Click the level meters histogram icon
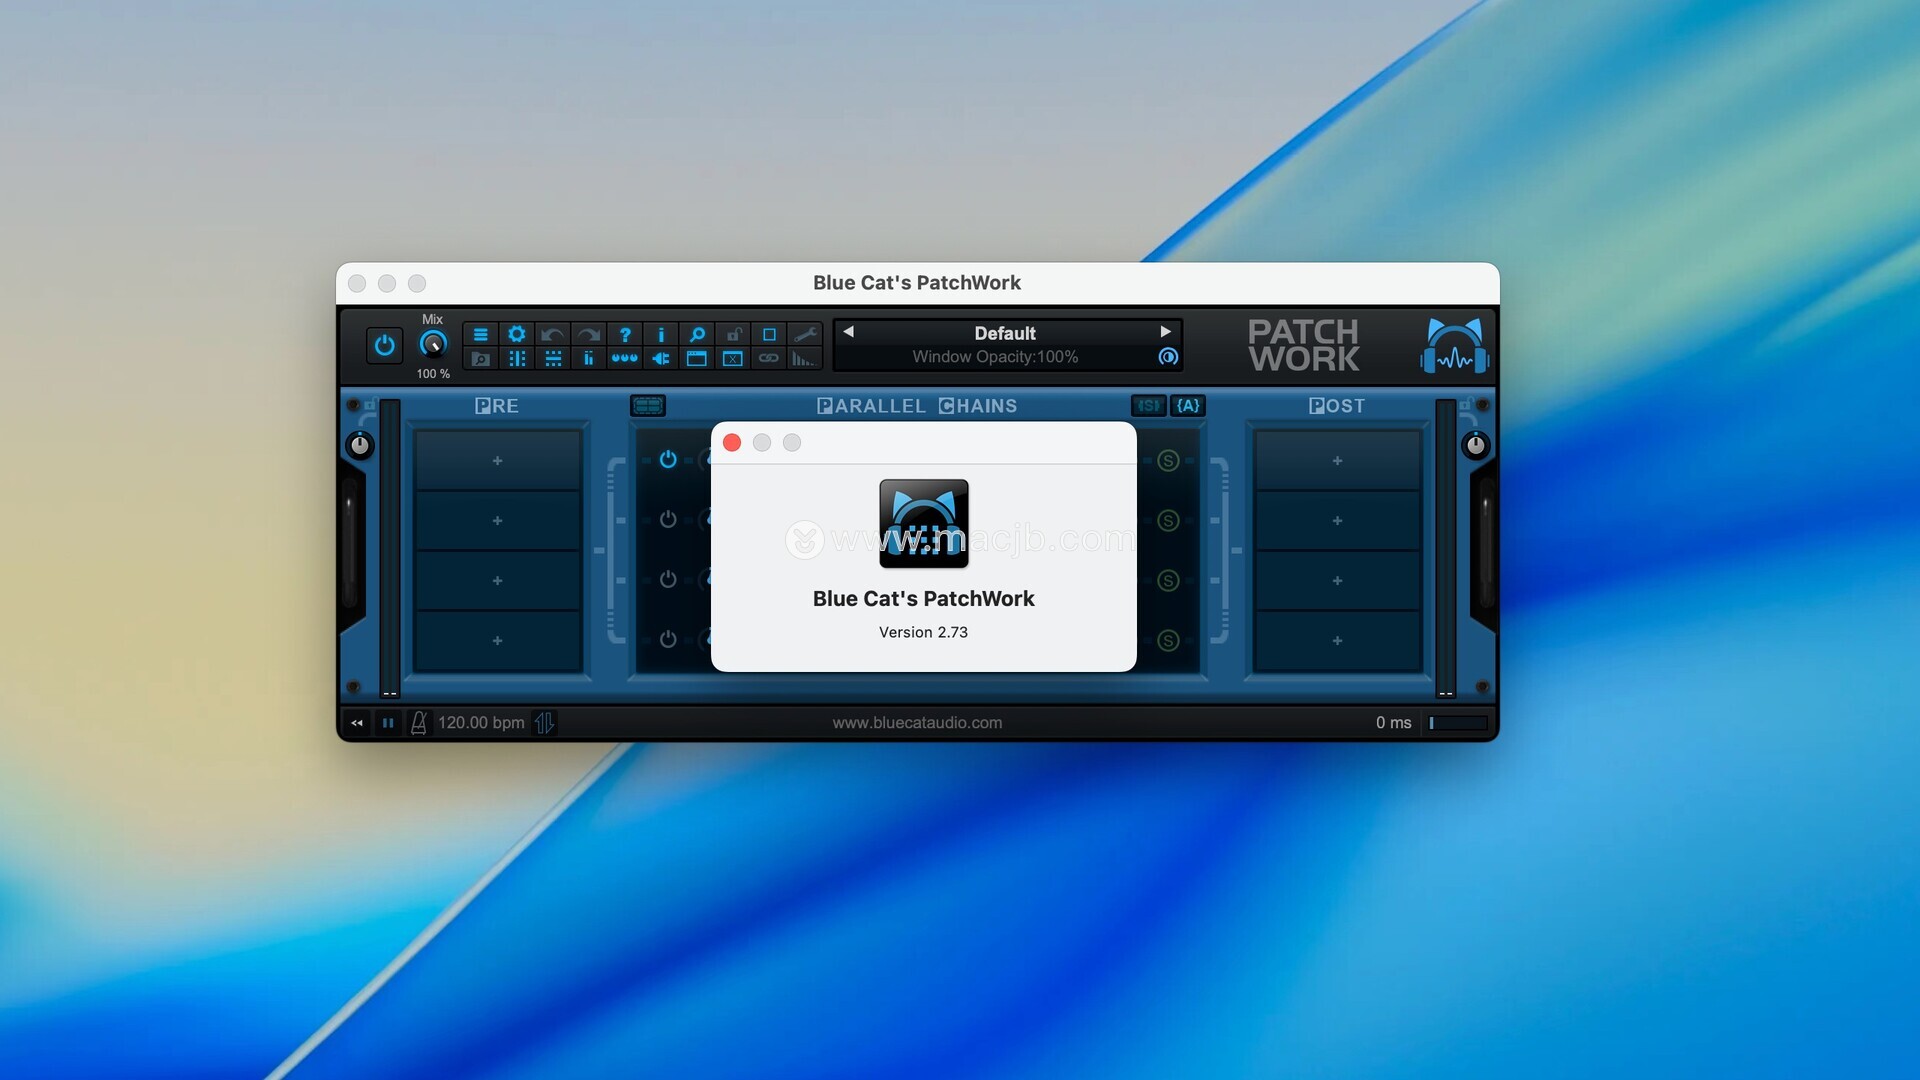The width and height of the screenshot is (1920, 1080). point(805,358)
